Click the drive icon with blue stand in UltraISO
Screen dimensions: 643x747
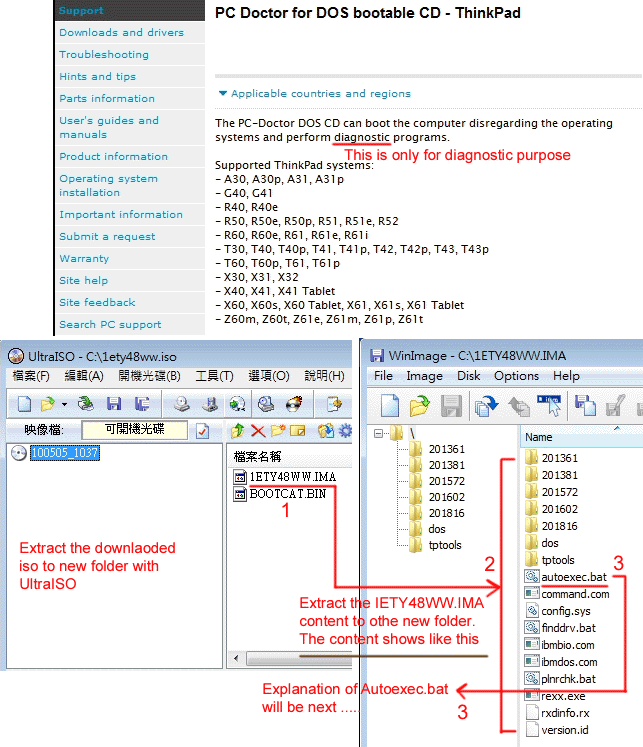[210, 404]
